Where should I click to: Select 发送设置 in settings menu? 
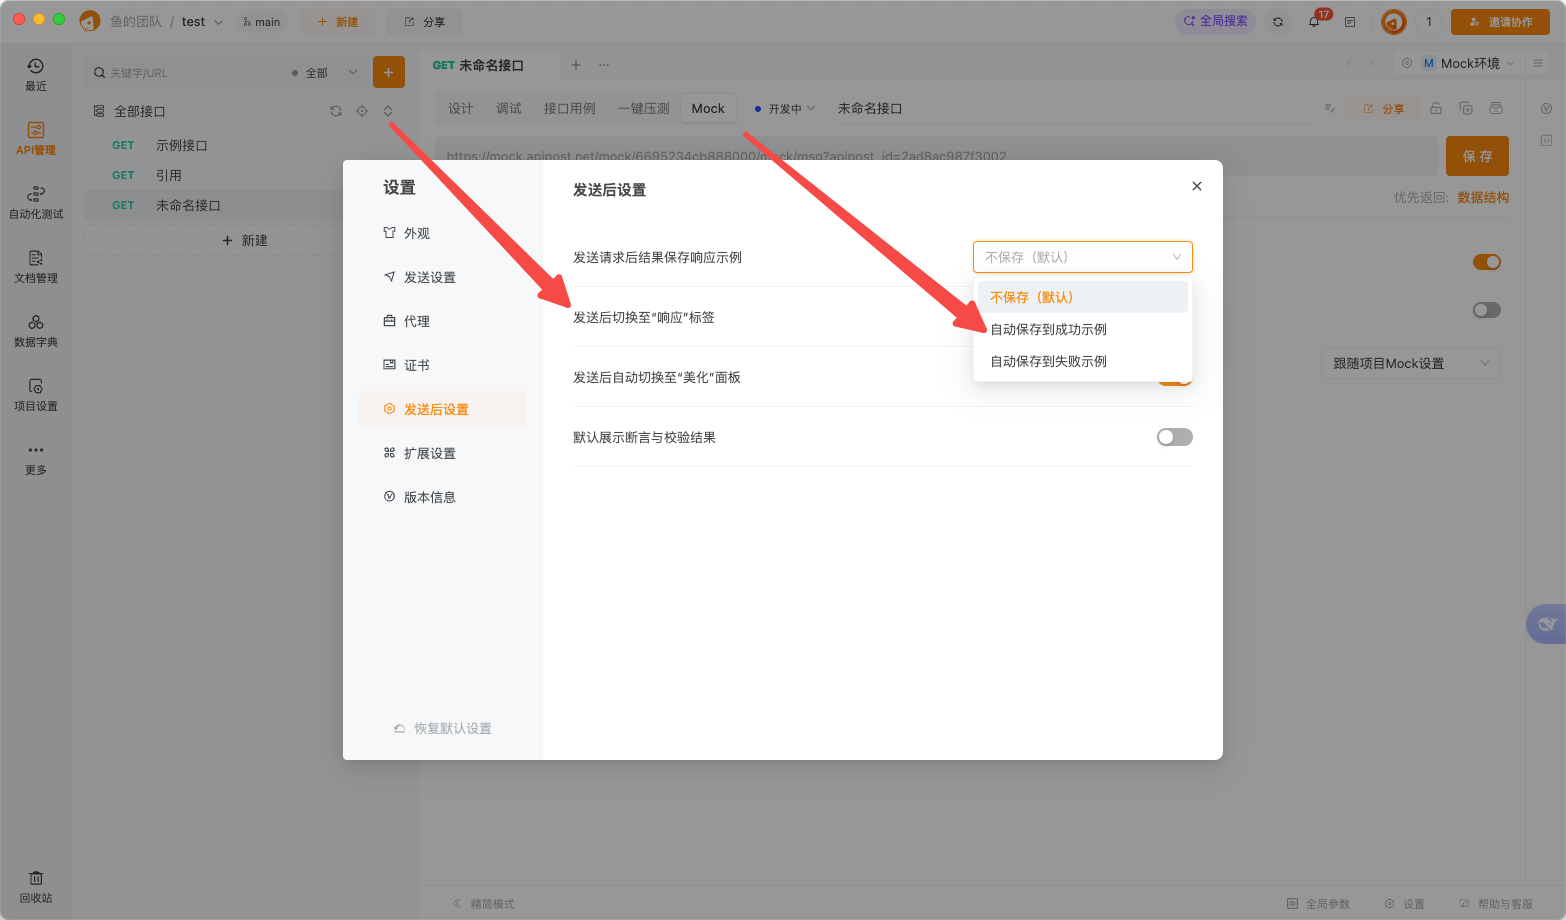[x=442, y=277]
